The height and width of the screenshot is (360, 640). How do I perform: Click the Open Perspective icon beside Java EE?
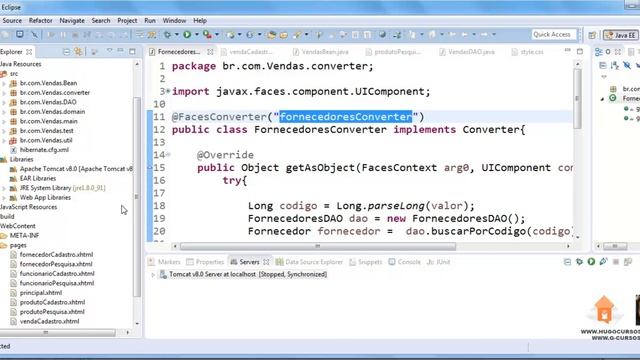pos(592,35)
